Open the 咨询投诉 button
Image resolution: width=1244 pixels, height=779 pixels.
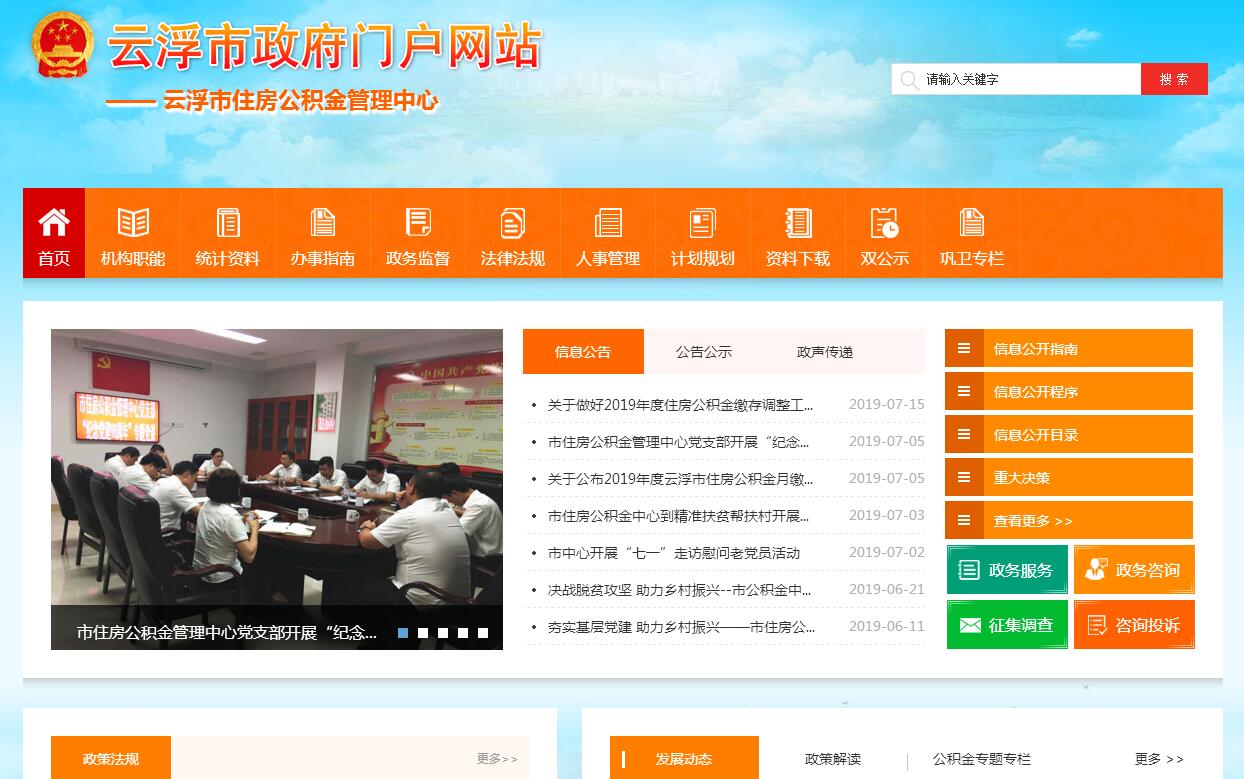[1134, 625]
